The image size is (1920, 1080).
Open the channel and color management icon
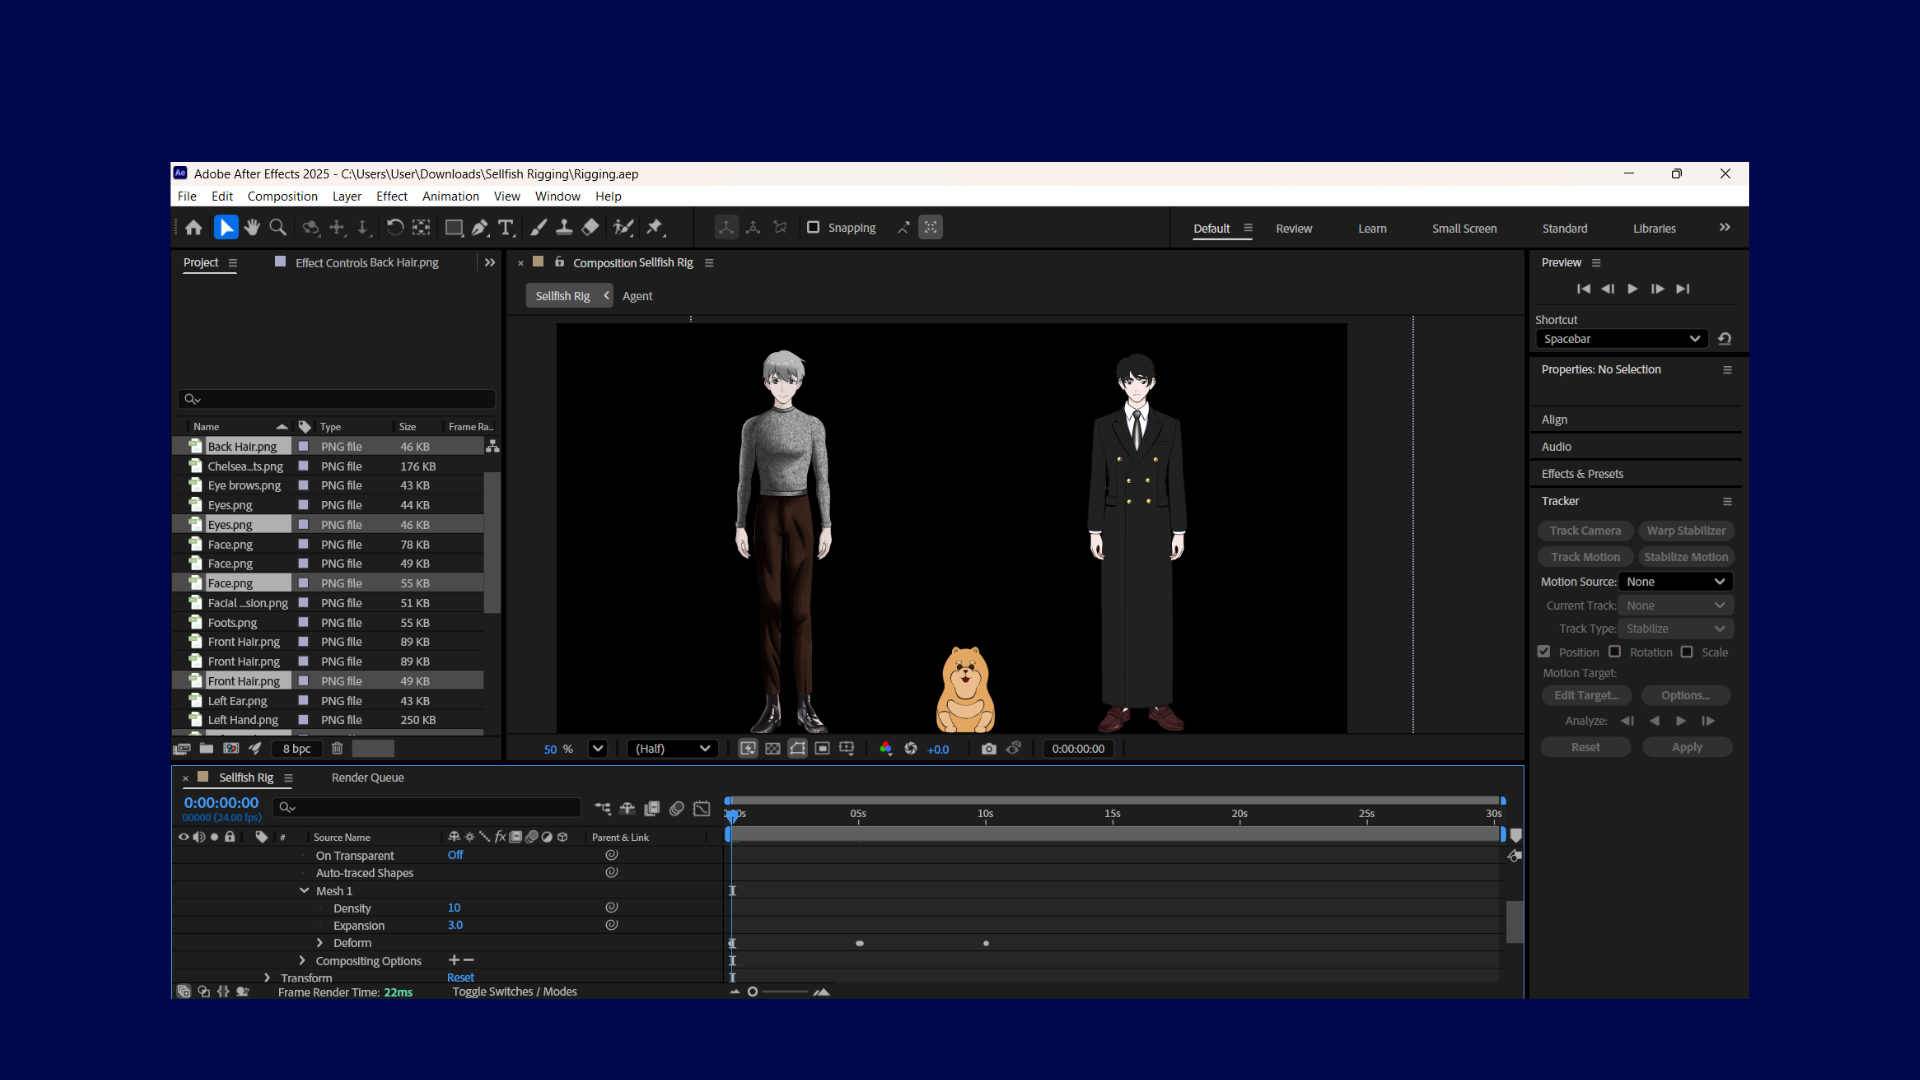pyautogui.click(x=885, y=748)
